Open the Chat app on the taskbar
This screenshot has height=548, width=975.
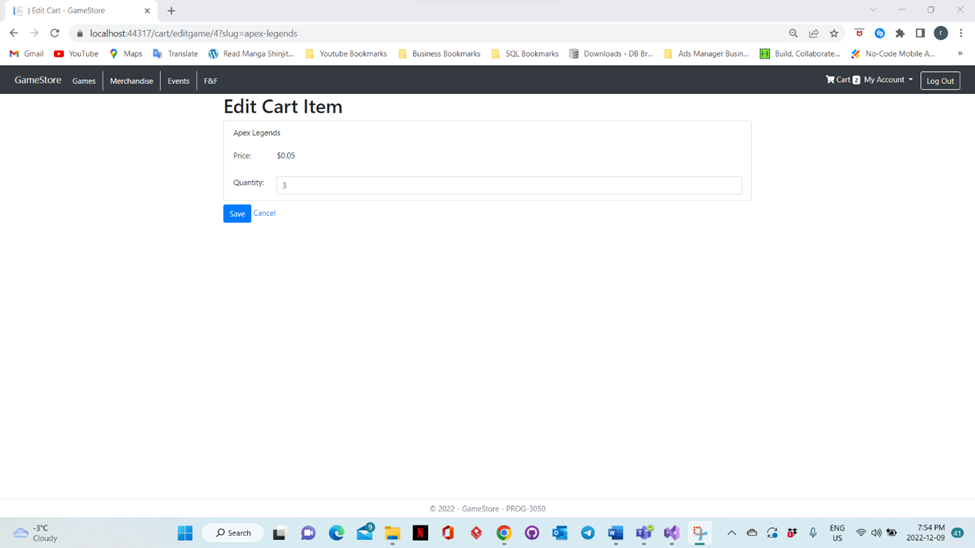click(308, 533)
